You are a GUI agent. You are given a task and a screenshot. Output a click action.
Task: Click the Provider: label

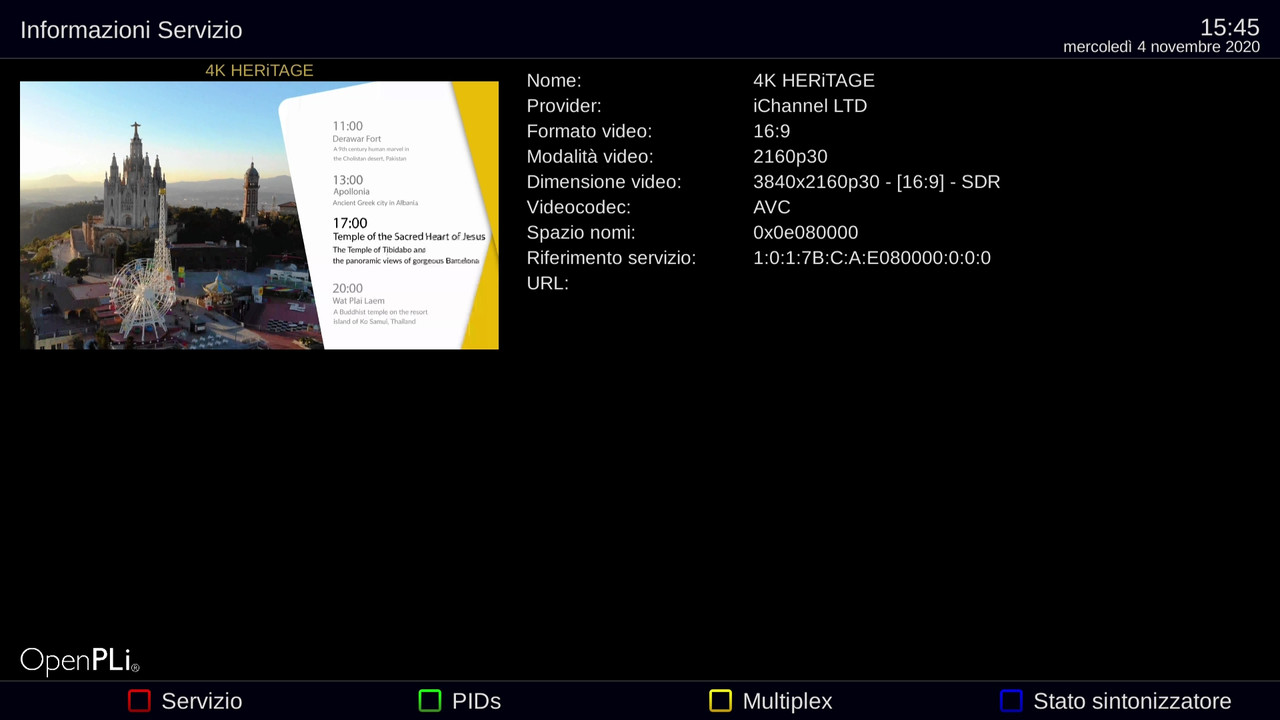tap(564, 106)
